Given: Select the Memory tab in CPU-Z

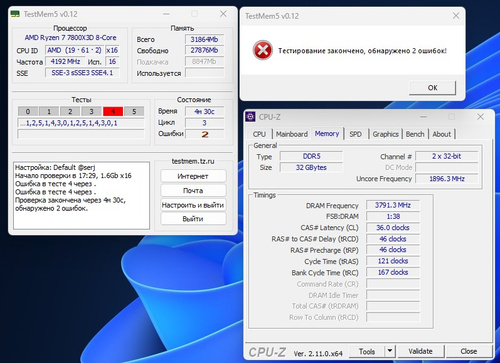Looking at the screenshot, I should (327, 134).
